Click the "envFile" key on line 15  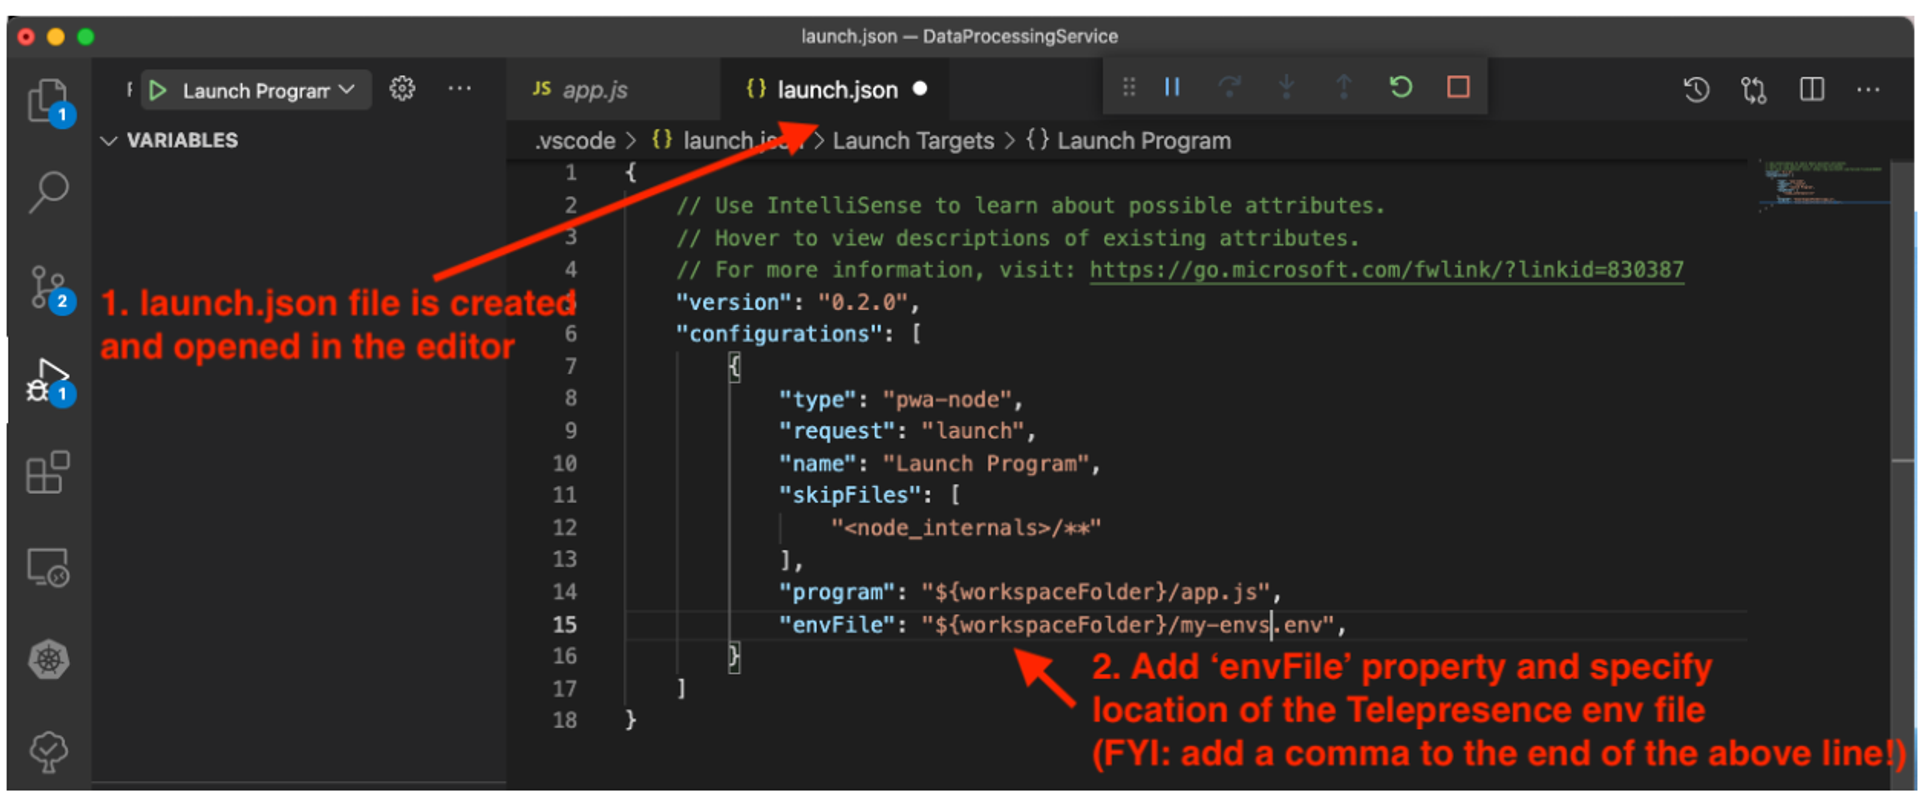tap(837, 625)
